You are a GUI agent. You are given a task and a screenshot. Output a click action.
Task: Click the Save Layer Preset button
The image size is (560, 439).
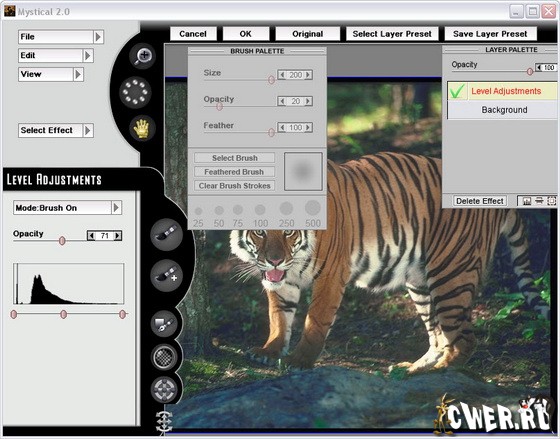click(490, 34)
